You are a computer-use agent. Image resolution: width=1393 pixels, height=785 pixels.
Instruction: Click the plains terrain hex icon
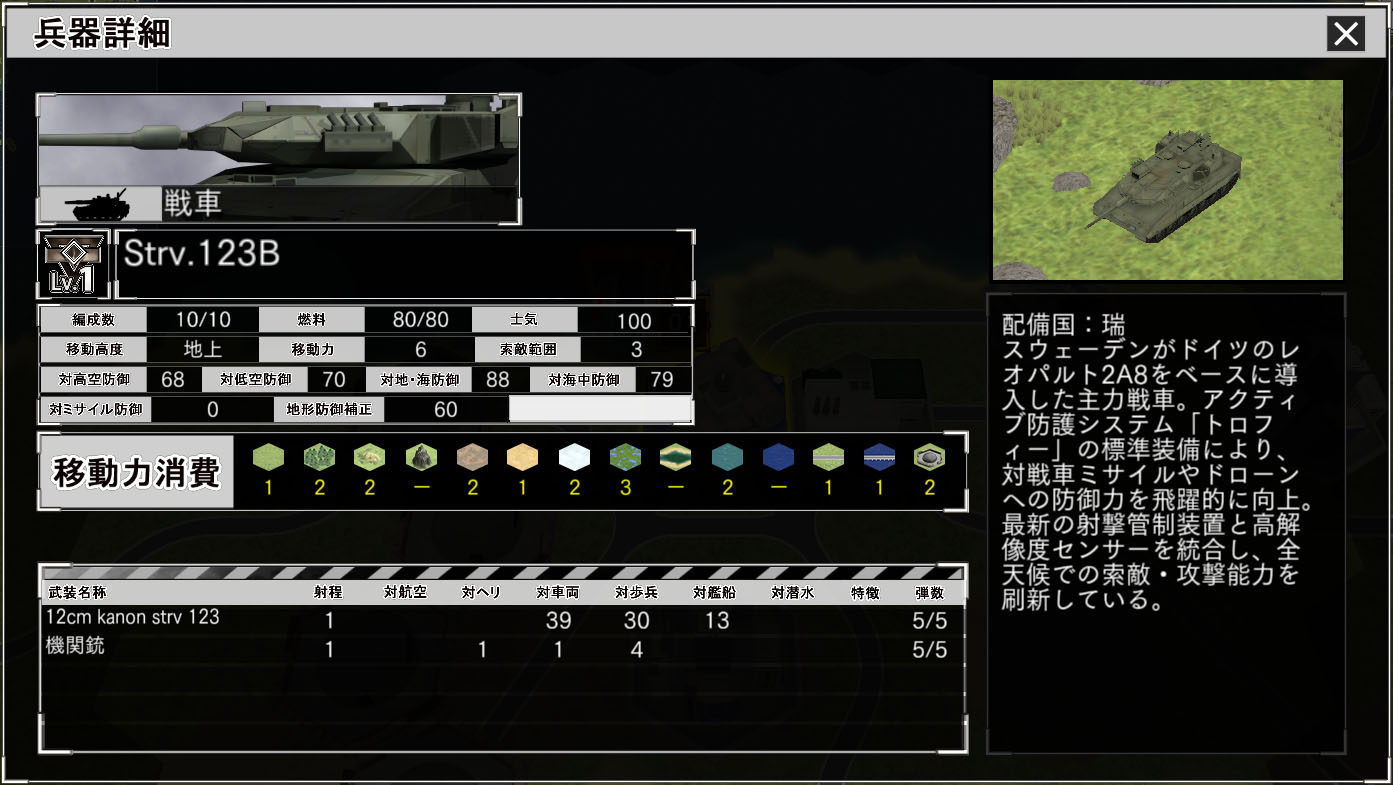268,457
